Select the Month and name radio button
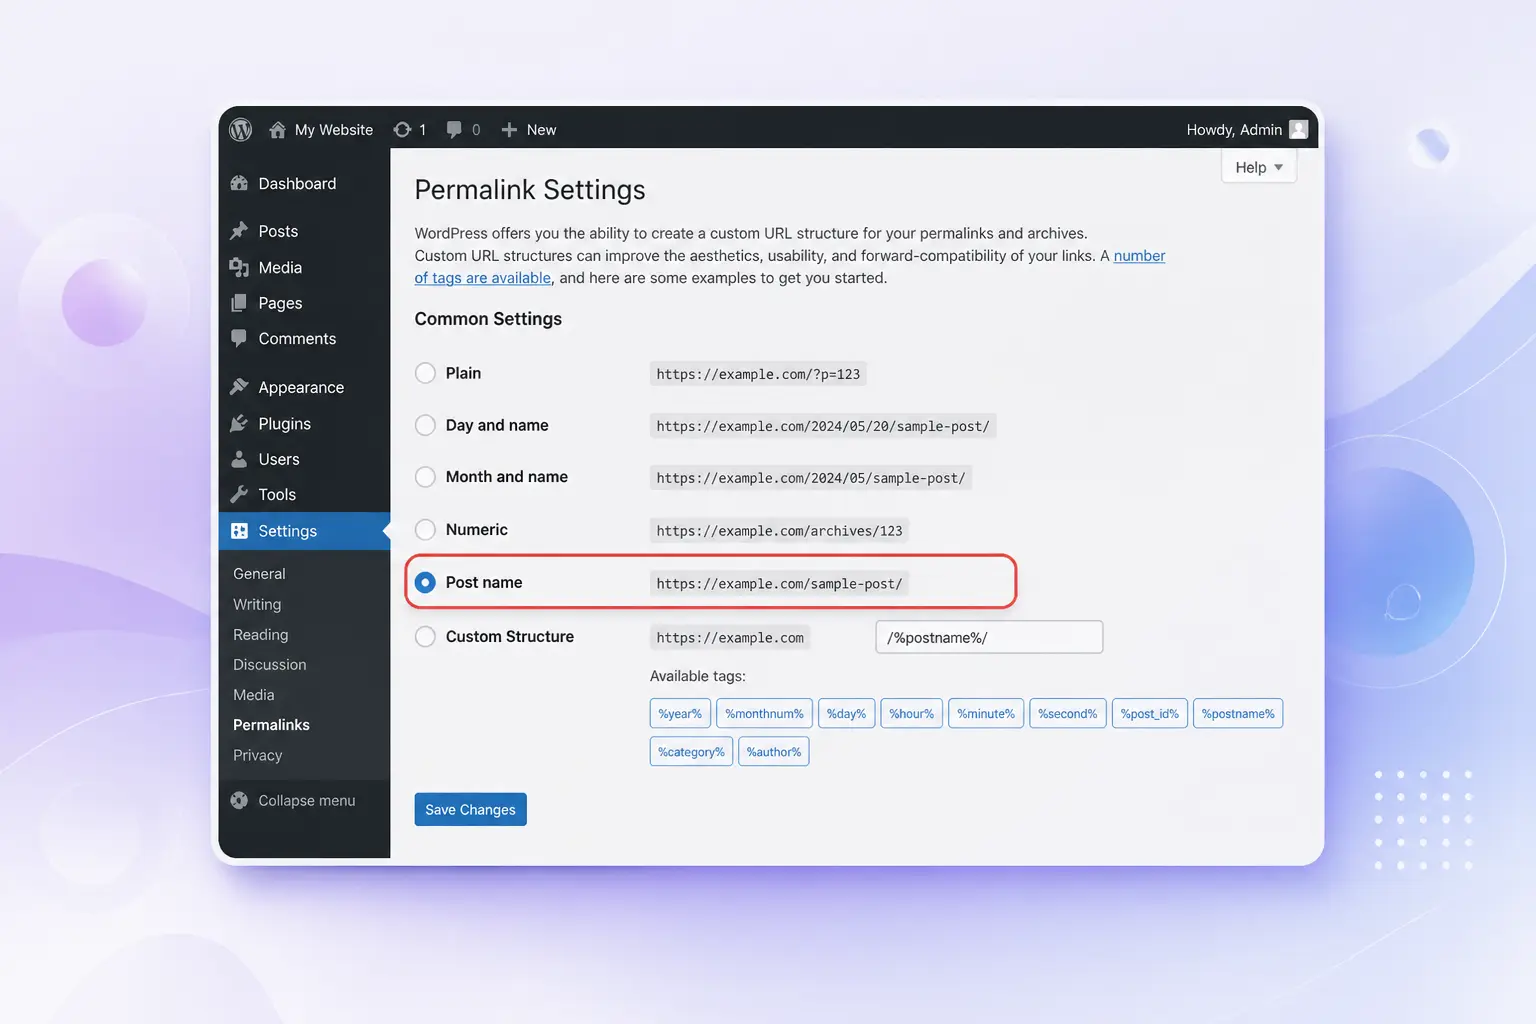This screenshot has width=1536, height=1024. point(425,477)
